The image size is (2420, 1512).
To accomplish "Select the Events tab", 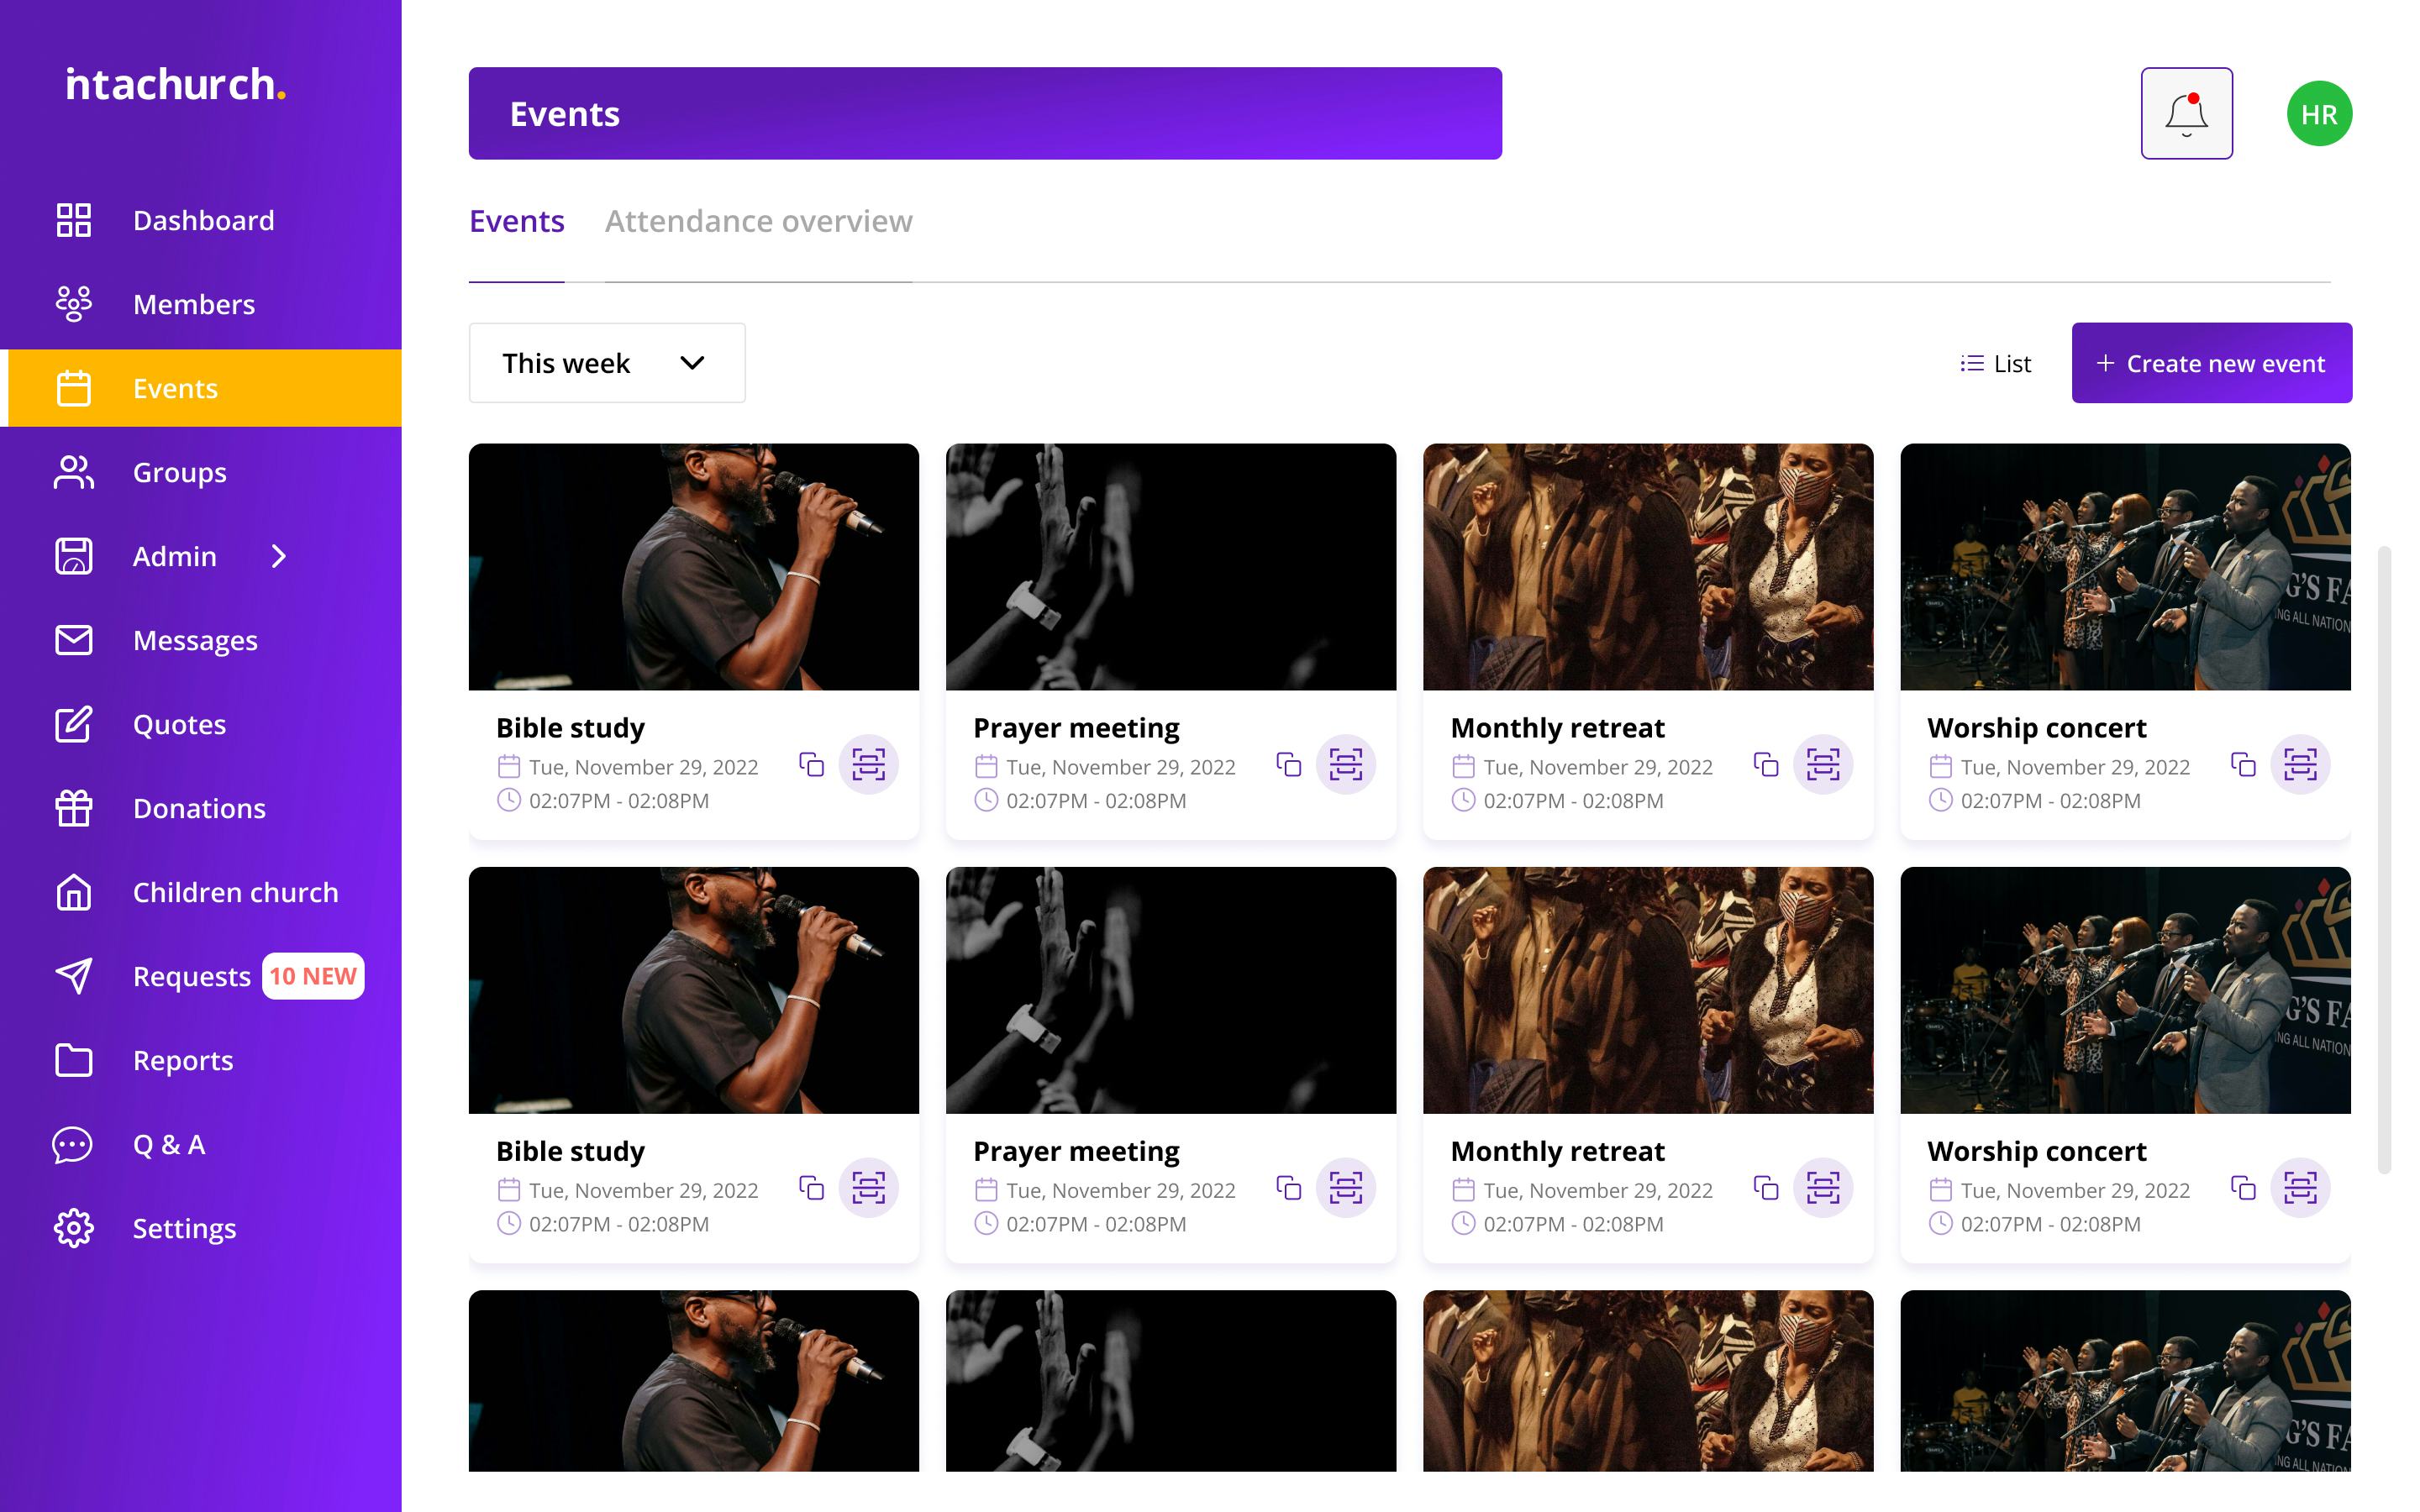I will click(x=516, y=221).
